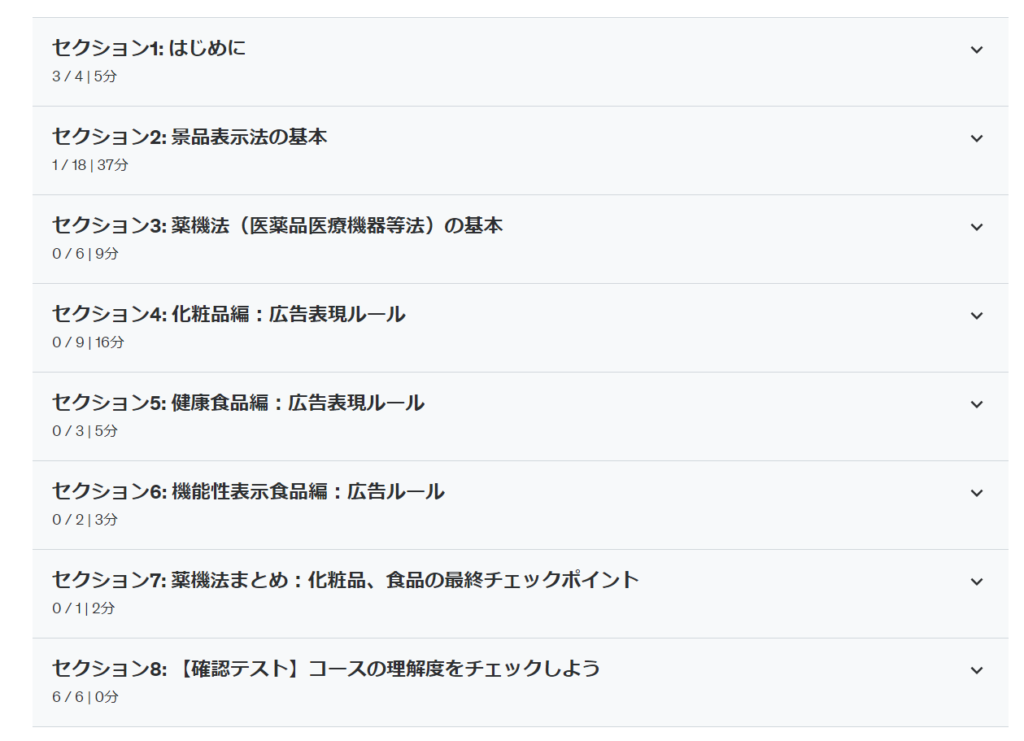1024x741 pixels.
Task: Click the 6 / 6 | 0分 progress text
Action: [85, 697]
